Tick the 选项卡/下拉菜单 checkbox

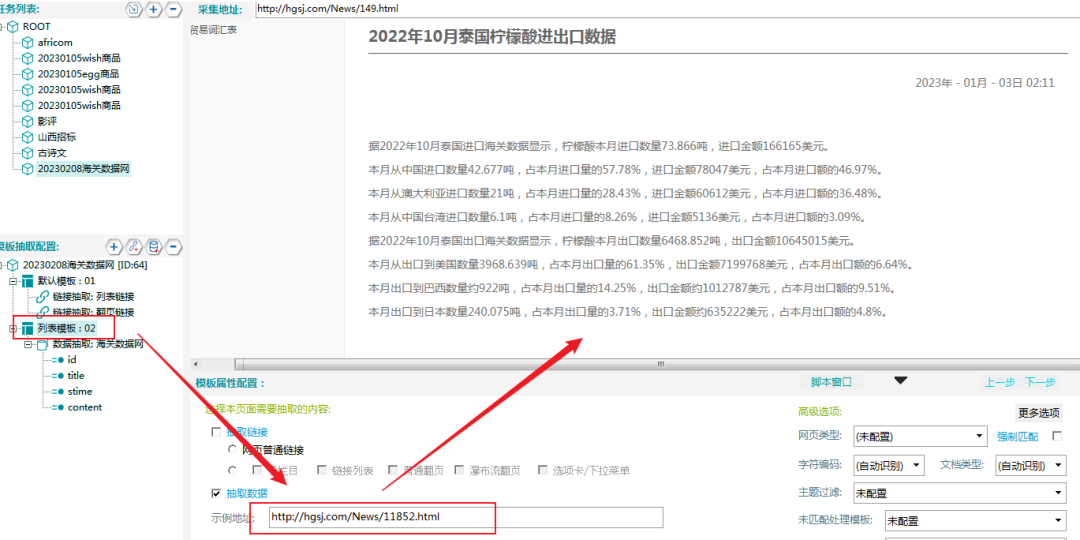[543, 470]
